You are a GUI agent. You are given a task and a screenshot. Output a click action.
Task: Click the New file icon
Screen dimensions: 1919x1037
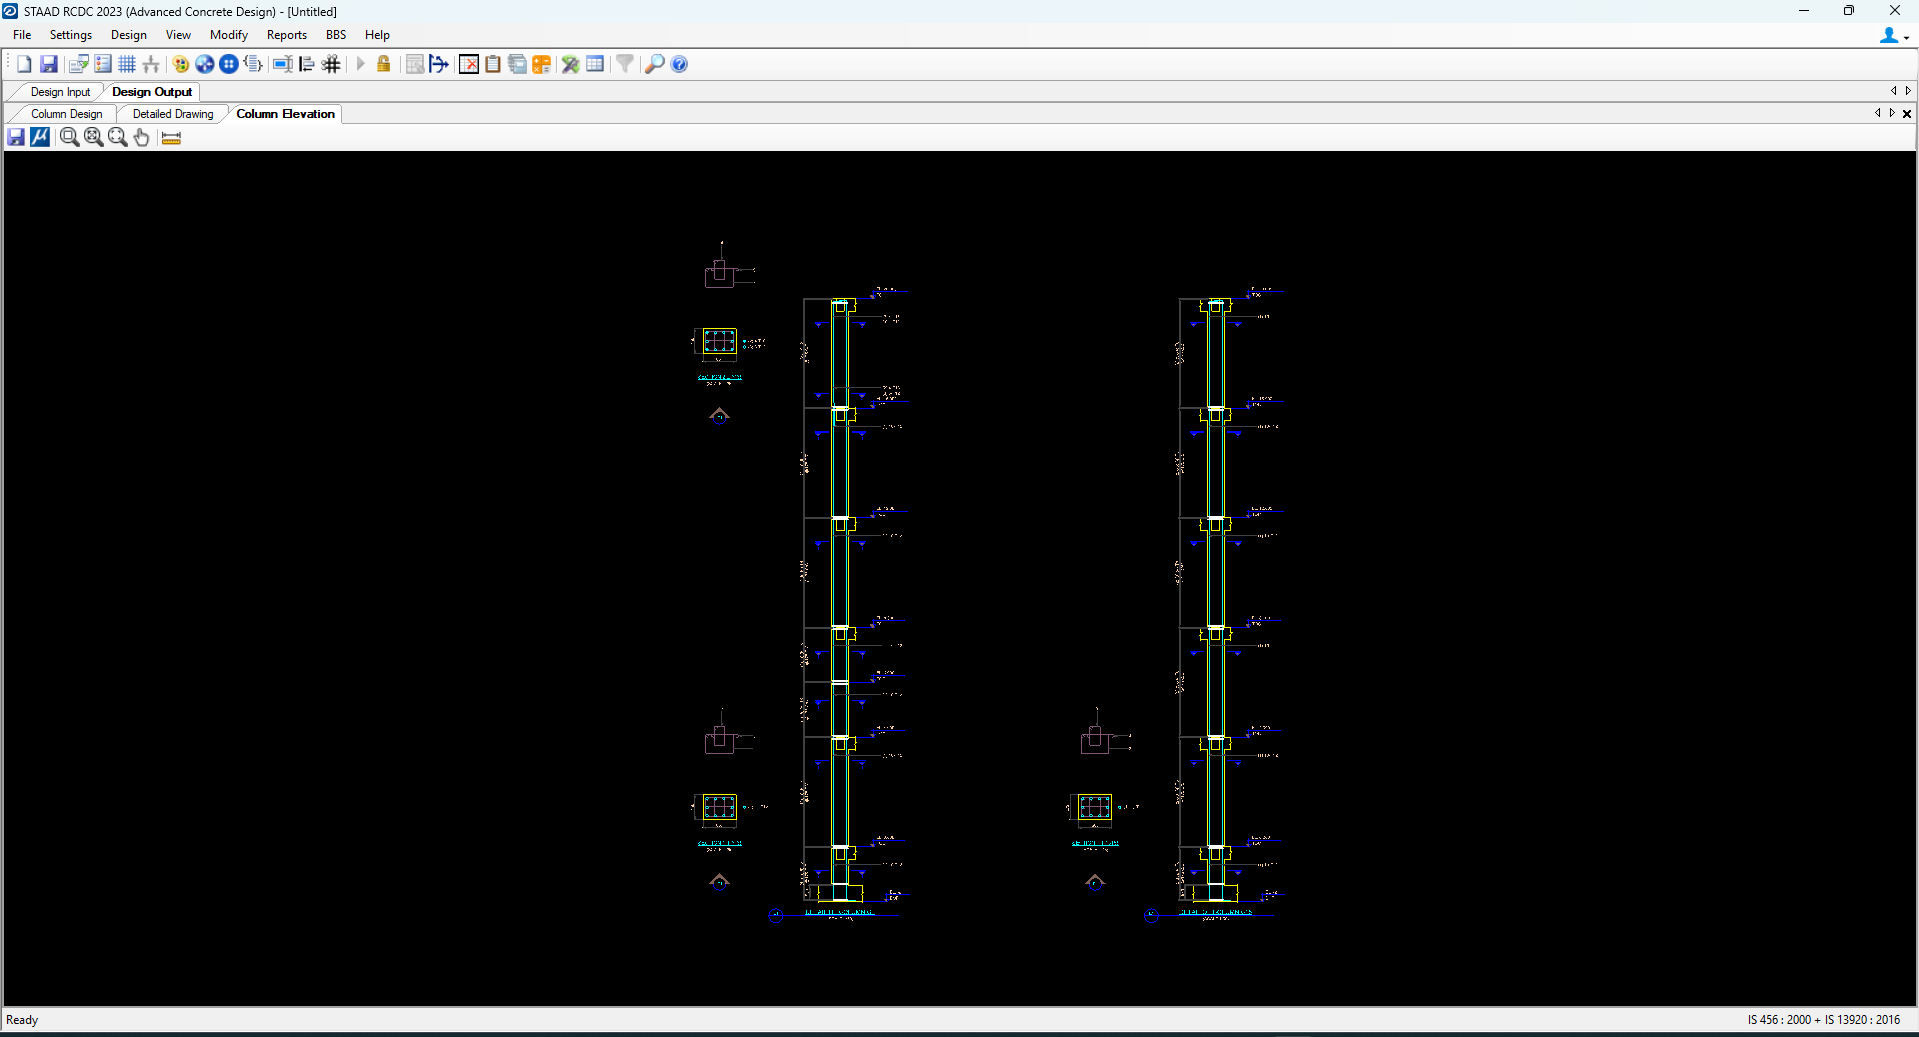coord(24,64)
